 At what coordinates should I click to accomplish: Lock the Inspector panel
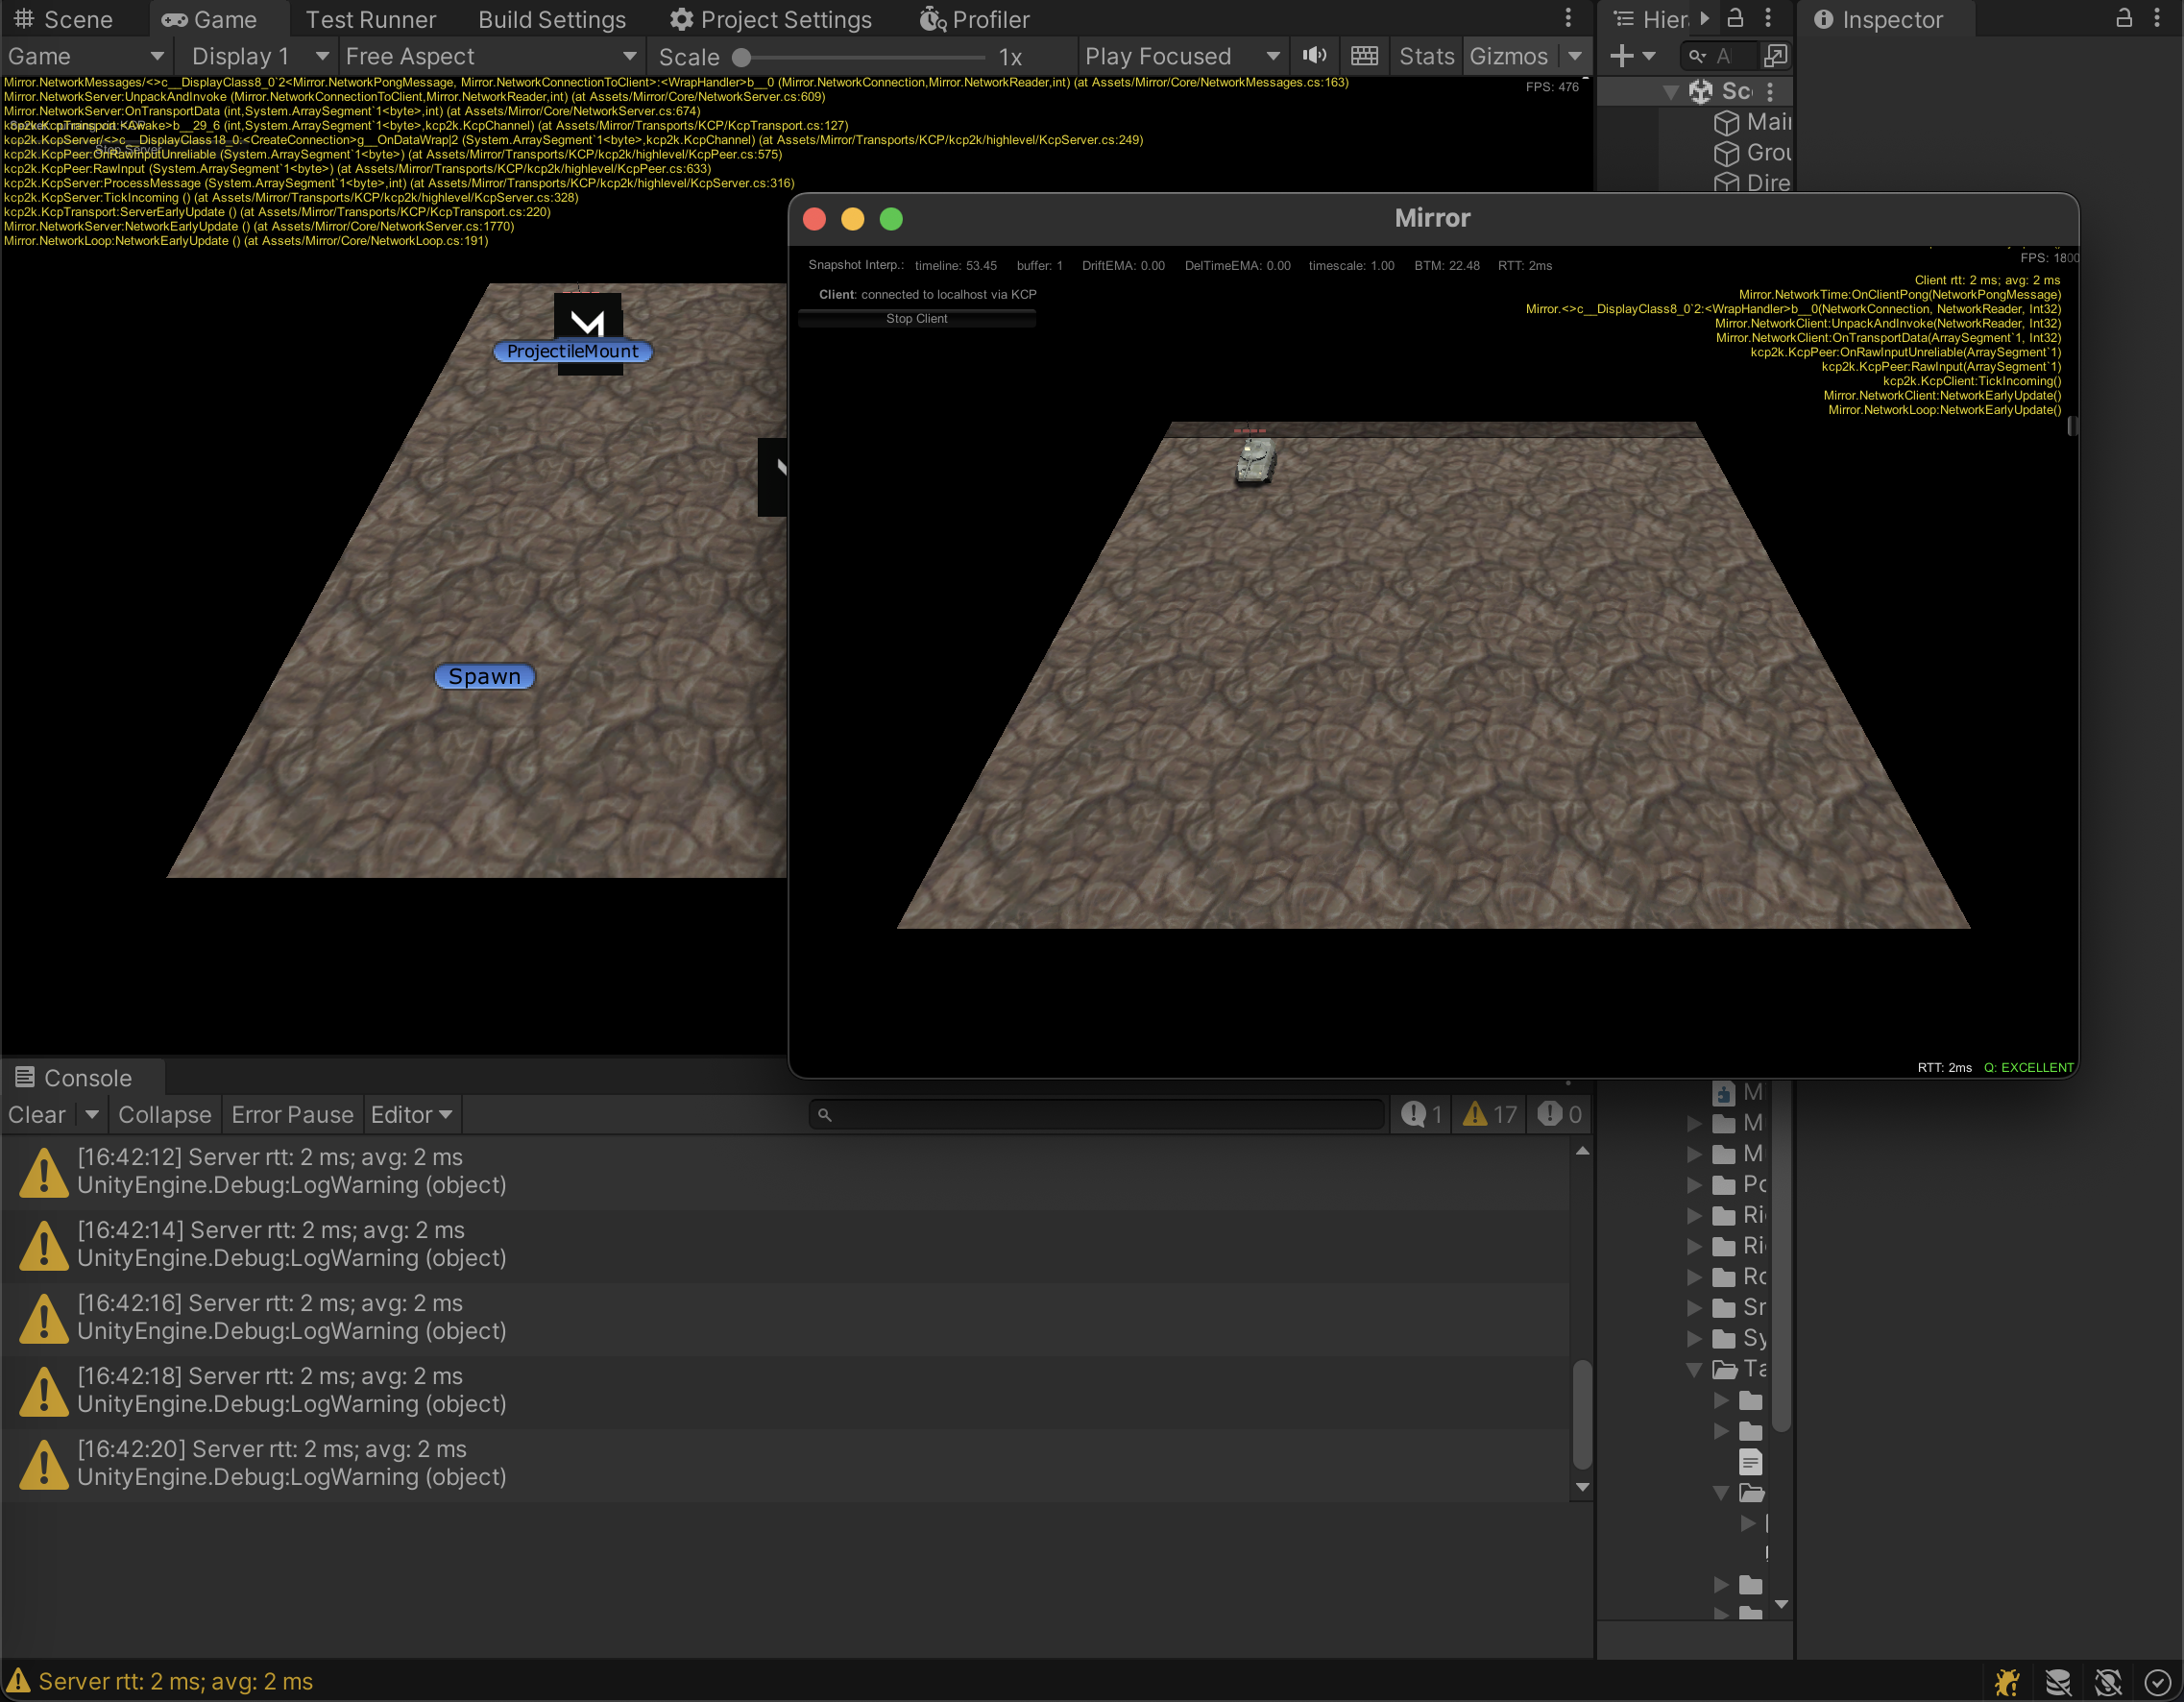(x=2123, y=19)
